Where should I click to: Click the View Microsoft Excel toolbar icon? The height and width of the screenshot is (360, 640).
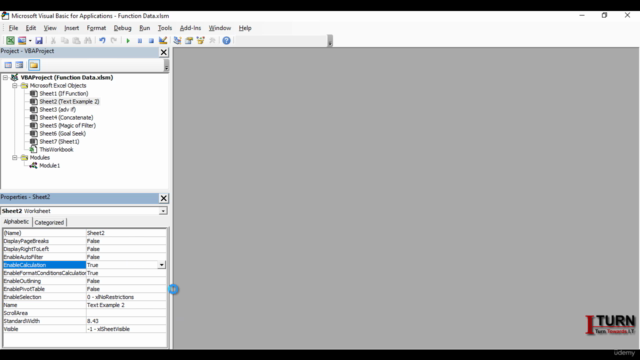point(10,40)
